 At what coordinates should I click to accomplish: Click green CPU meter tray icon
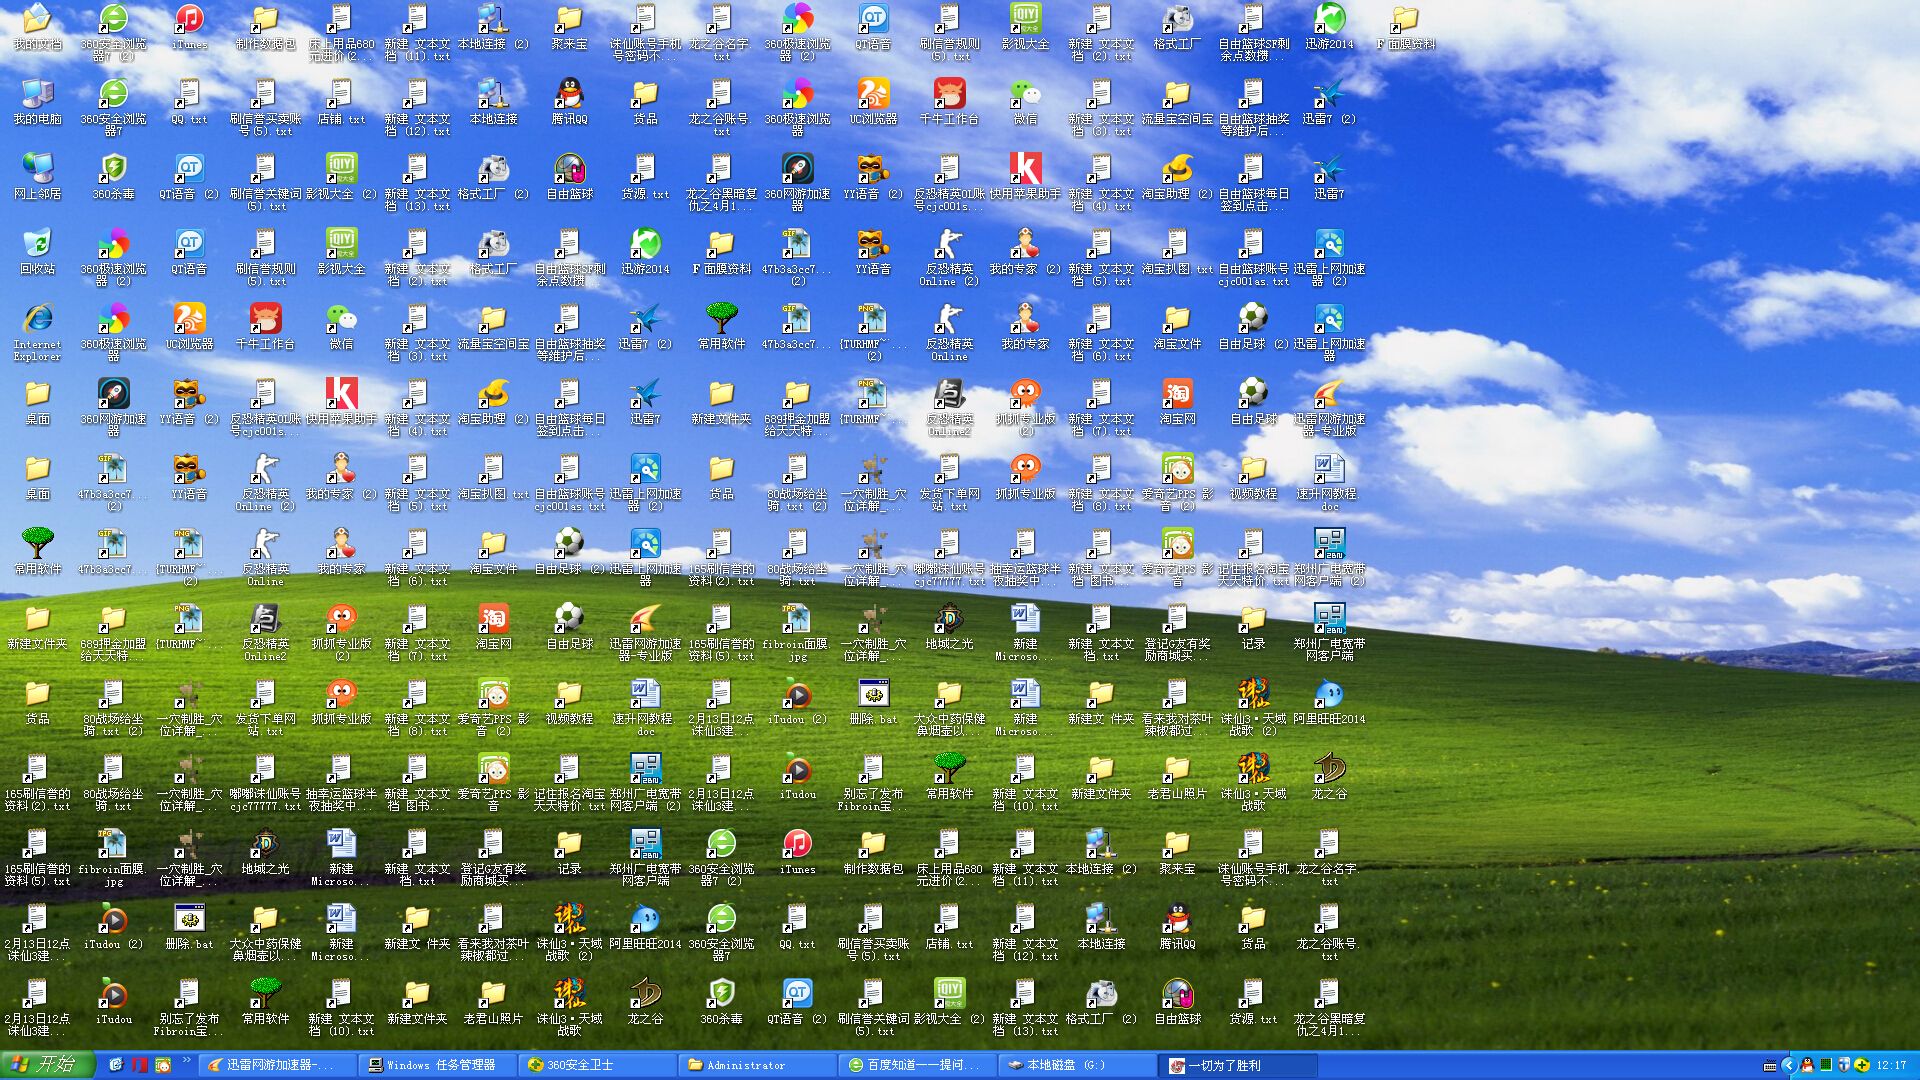(1826, 1065)
